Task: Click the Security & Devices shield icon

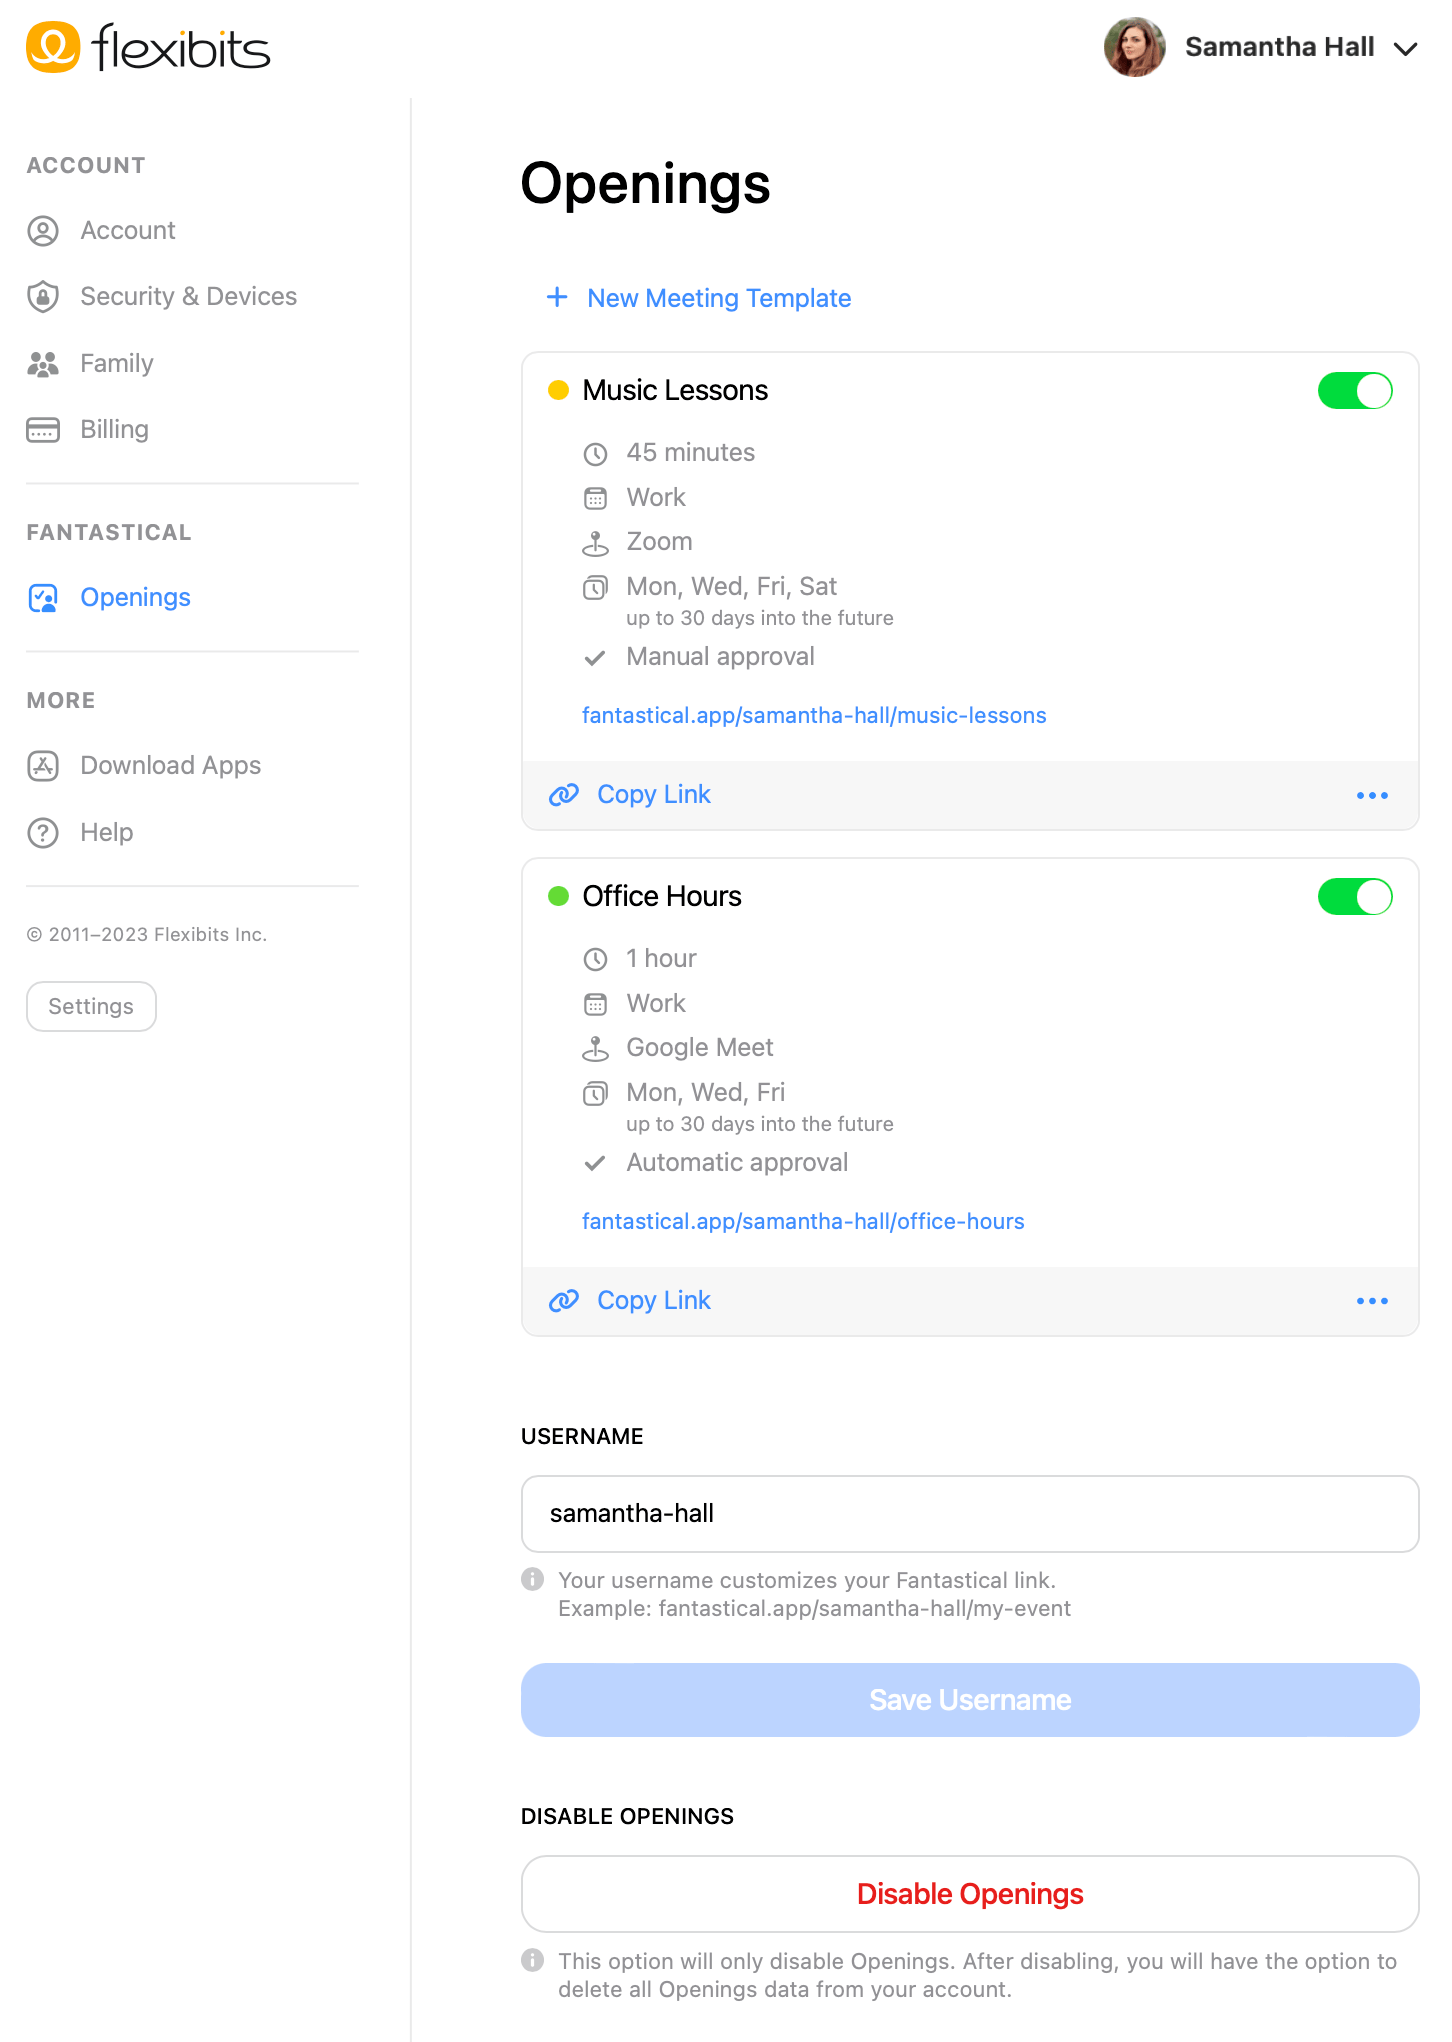Action: tap(43, 297)
